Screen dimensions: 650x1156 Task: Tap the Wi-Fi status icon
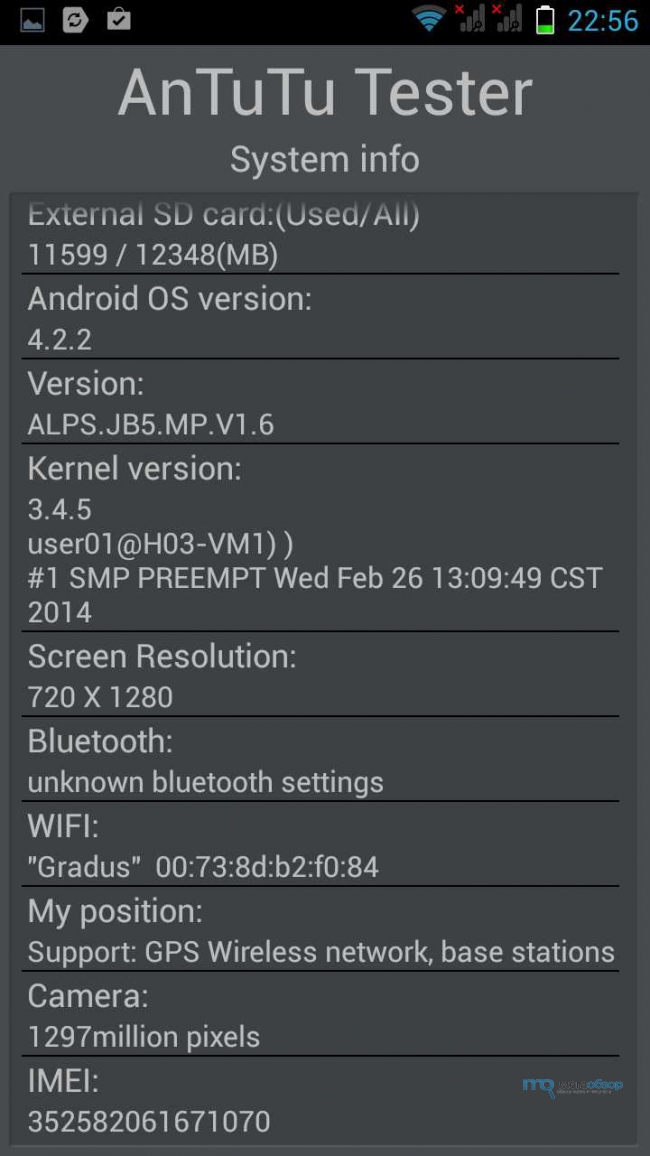tap(429, 19)
